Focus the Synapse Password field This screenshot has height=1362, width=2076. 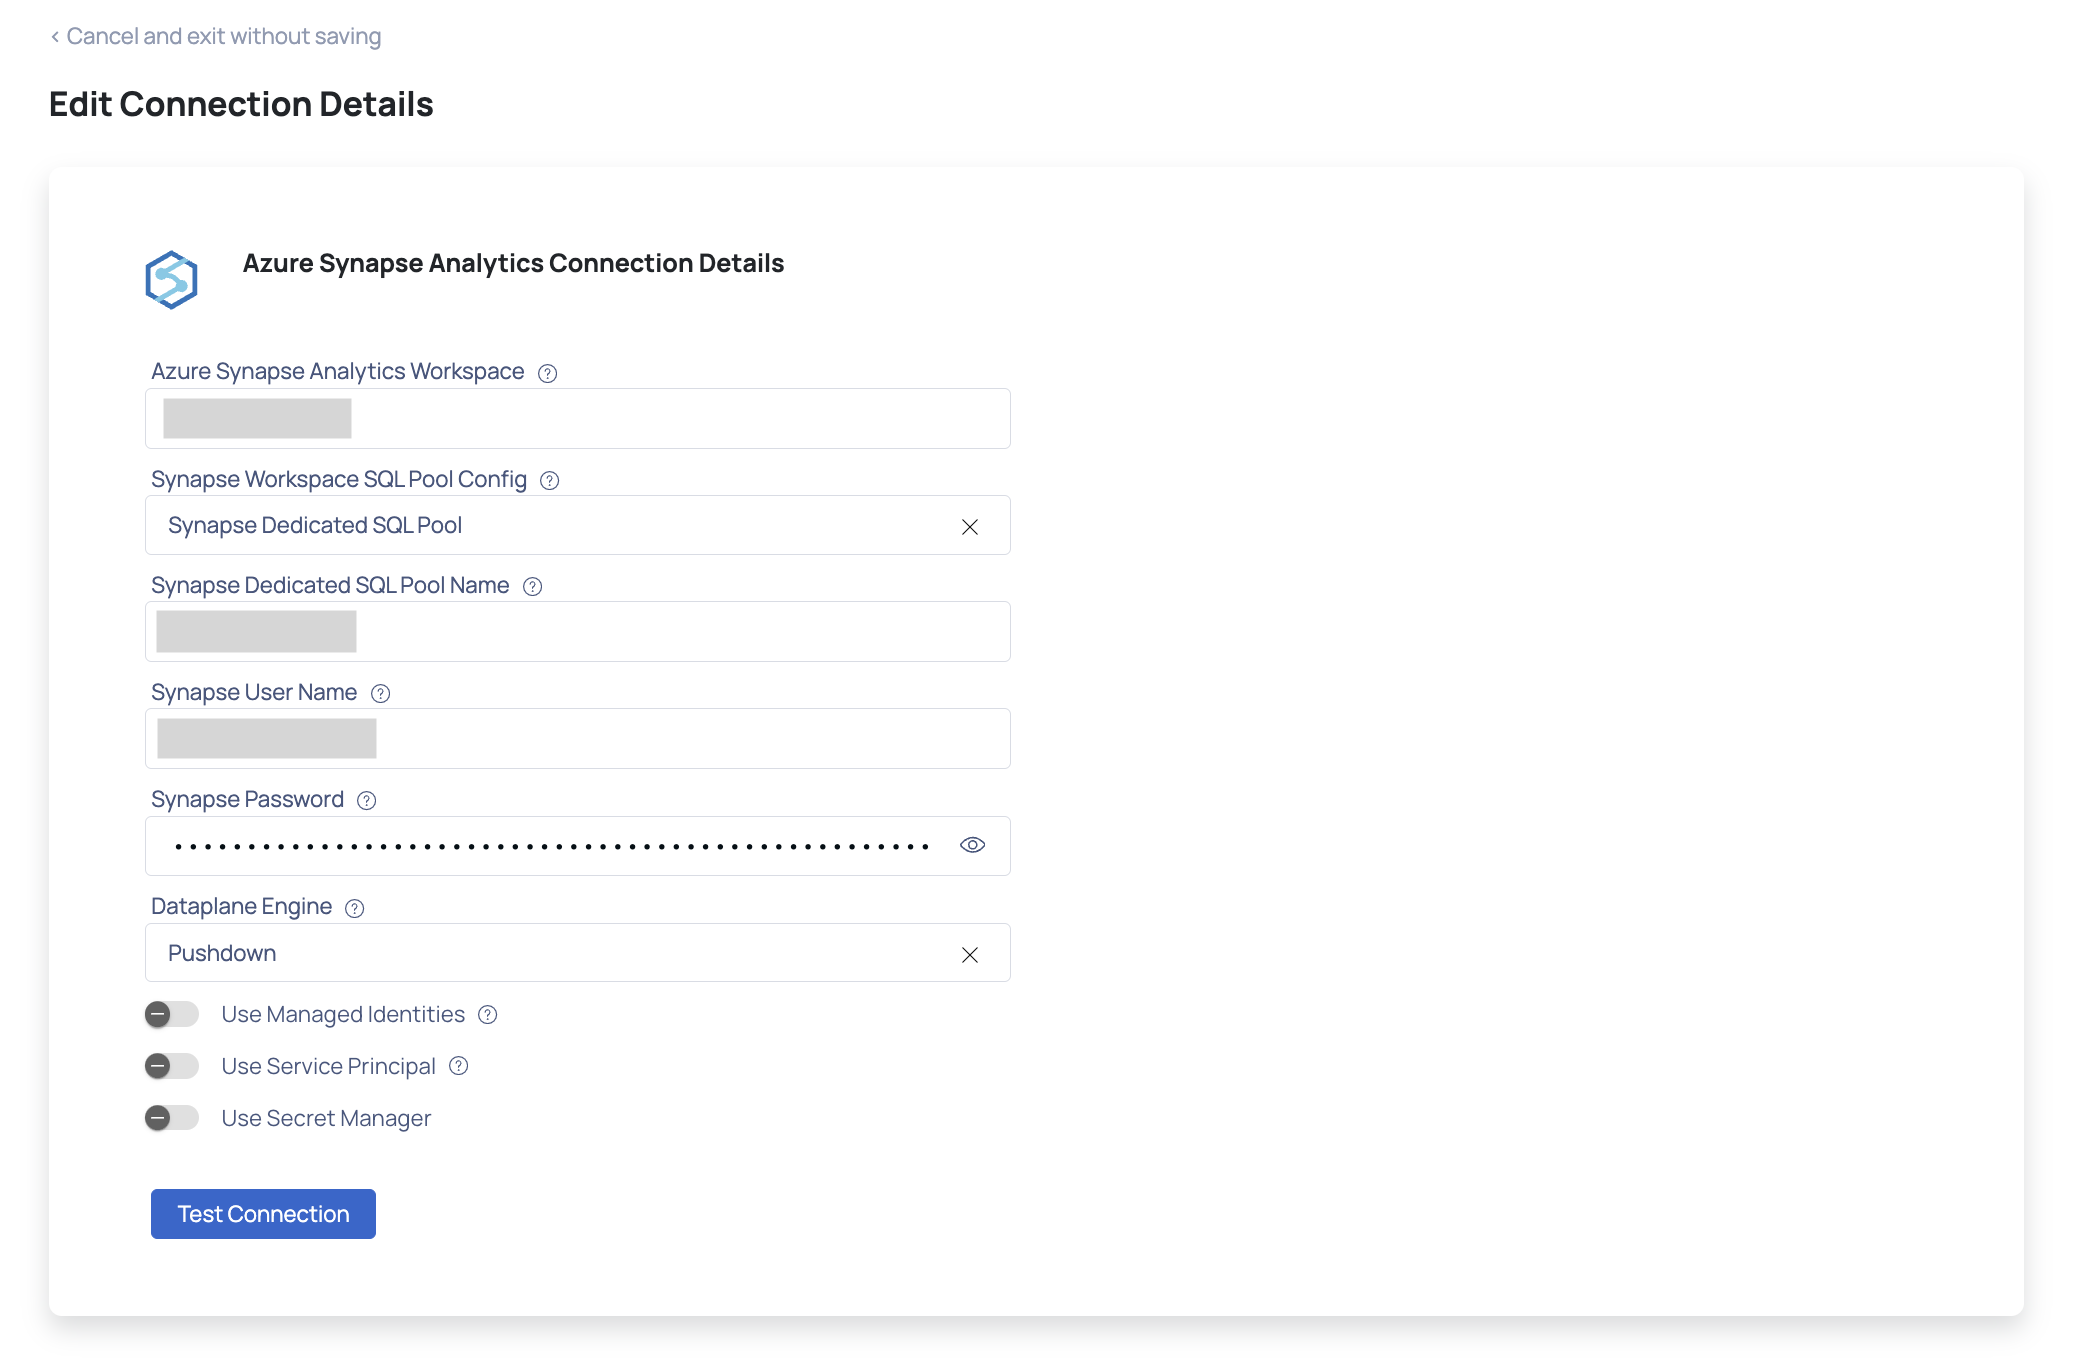coord(577,846)
